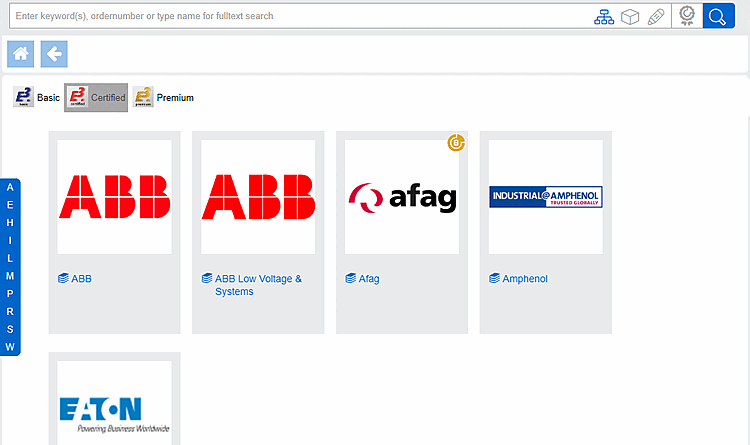Image resolution: width=750 pixels, height=445 pixels.
Task: Select the Premium catalog filter
Action: (163, 97)
